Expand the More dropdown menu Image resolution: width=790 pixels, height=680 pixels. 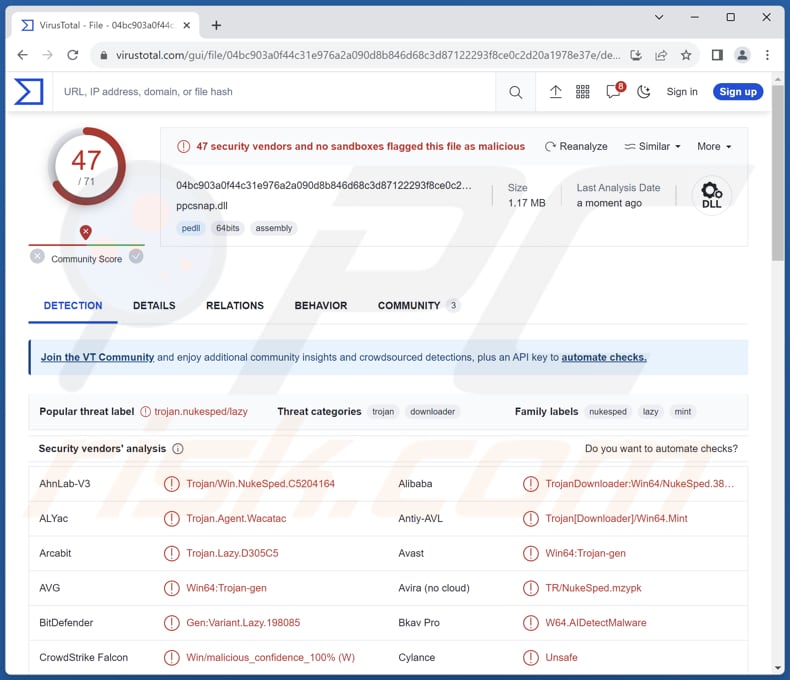click(714, 147)
